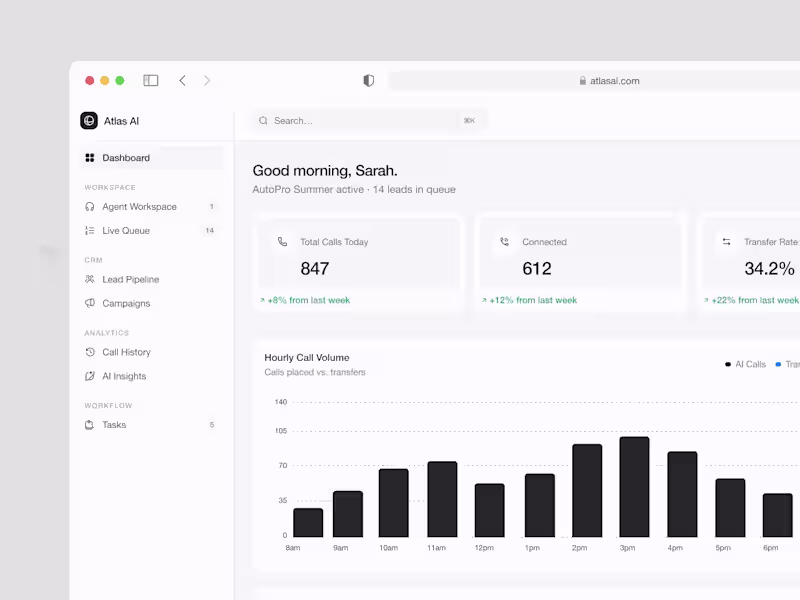Click the 140 y-axis label
Image resolution: width=800 pixels, height=600 pixels.
[x=281, y=402]
